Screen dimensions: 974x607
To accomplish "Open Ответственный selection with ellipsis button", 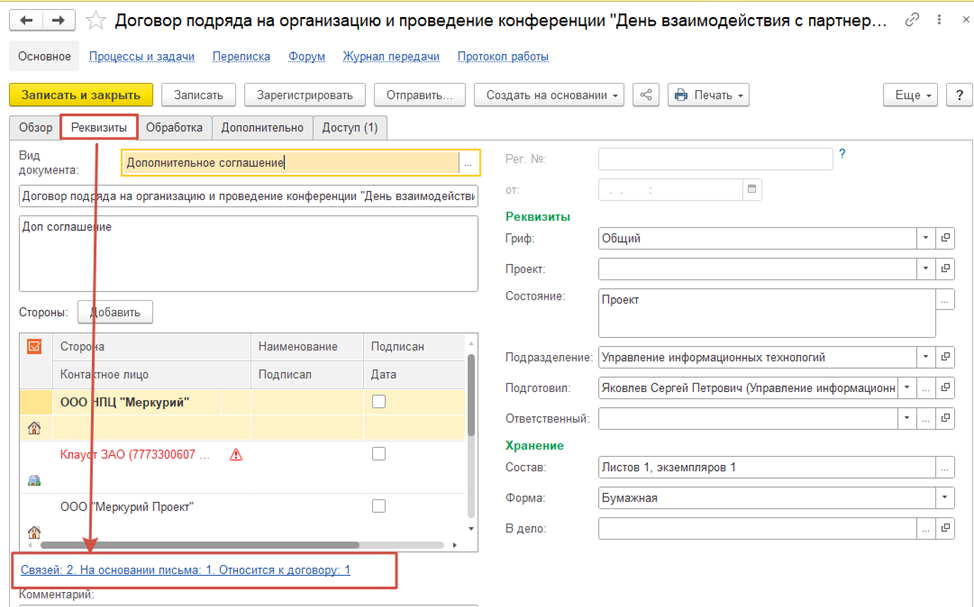I will [926, 418].
